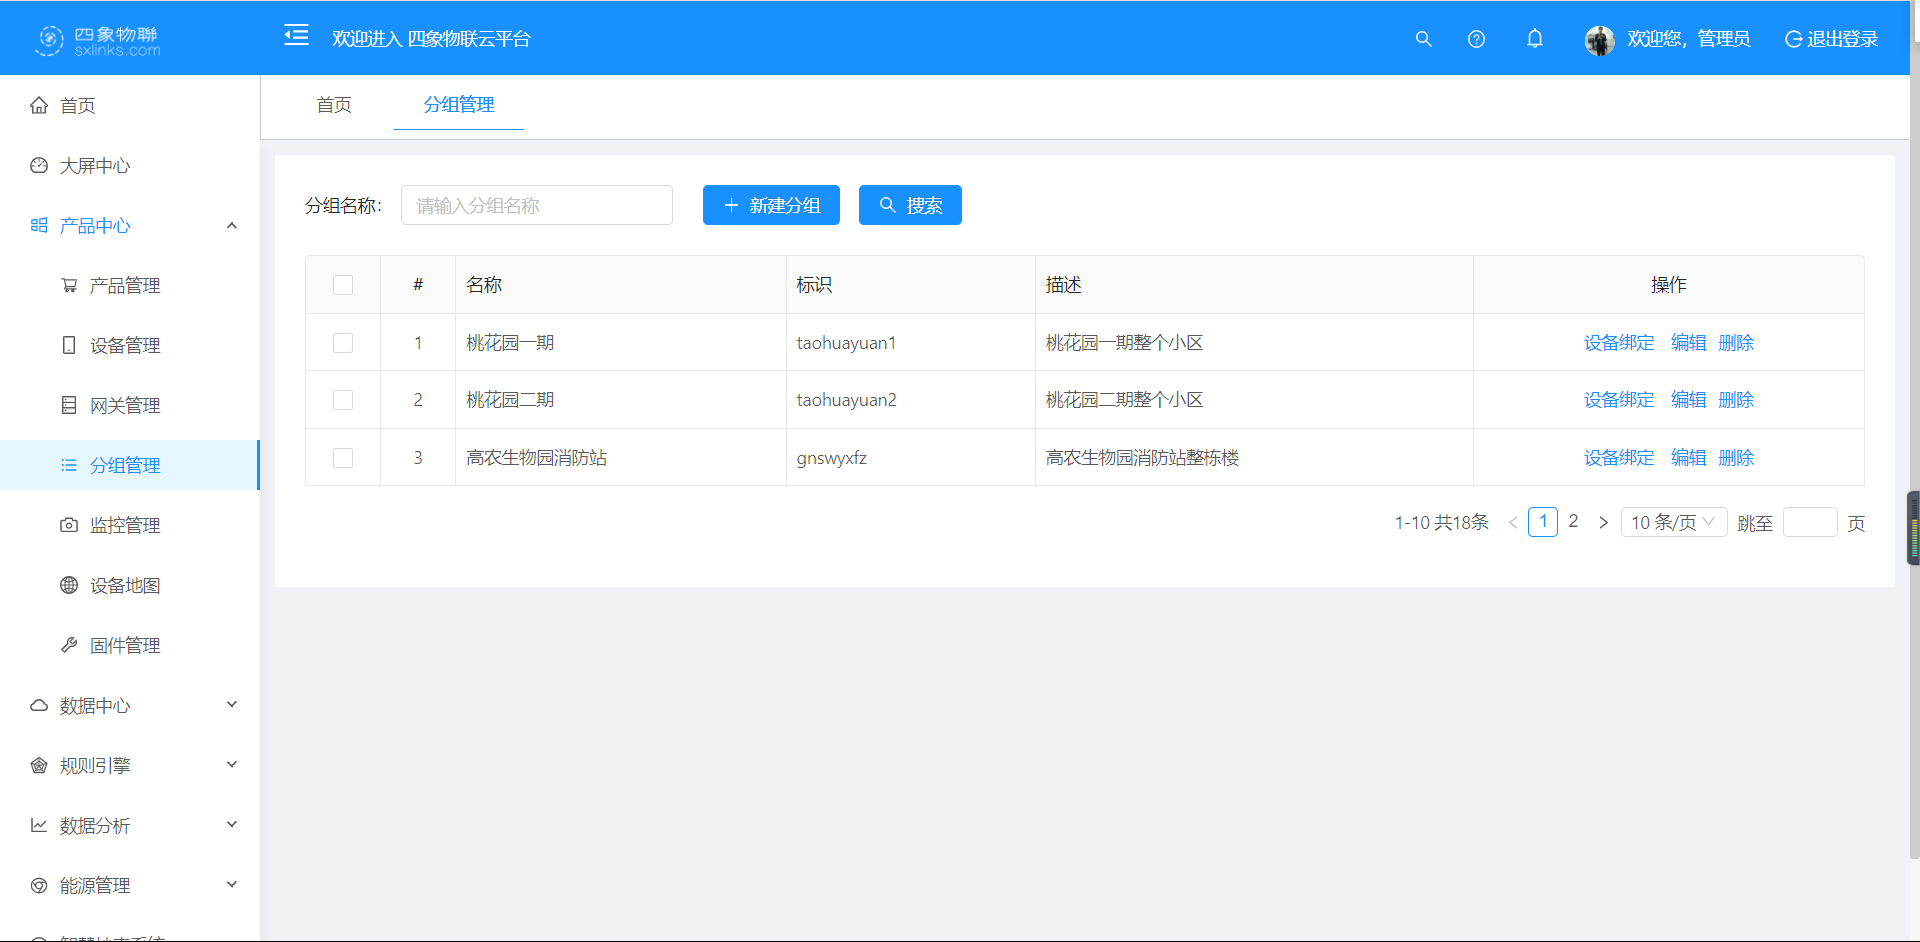Screen dimensions: 1920x942
Task: Switch to the 首页 tab
Action: [333, 105]
